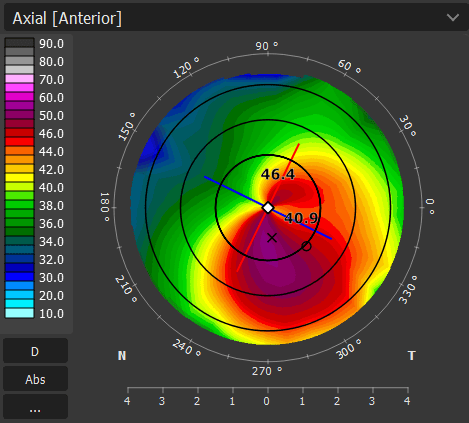Viewport: 469px width, 423px height.
Task: Click the 46.4 keratometry value label
Action: [278, 174]
